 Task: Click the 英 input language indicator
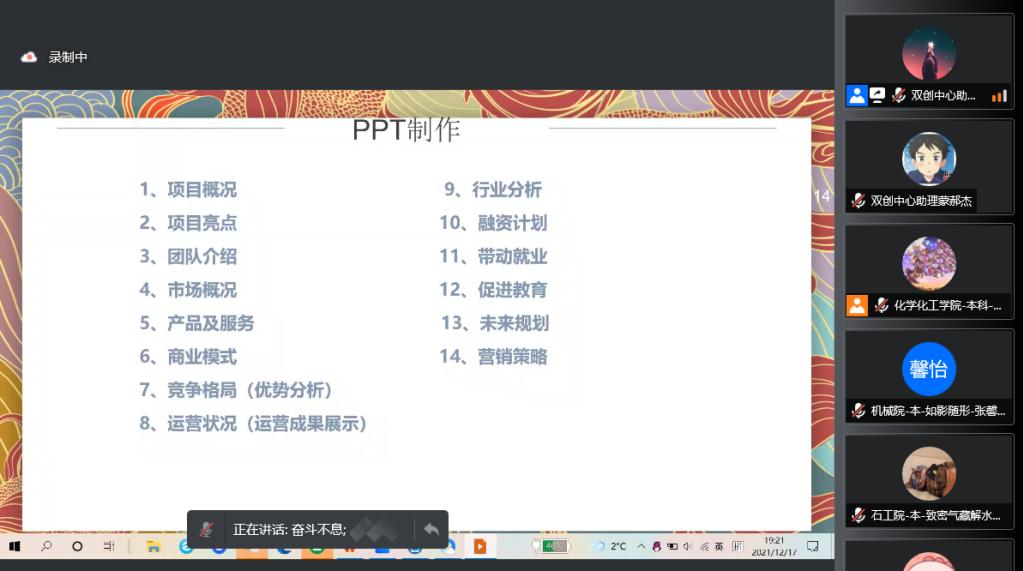[x=719, y=547]
